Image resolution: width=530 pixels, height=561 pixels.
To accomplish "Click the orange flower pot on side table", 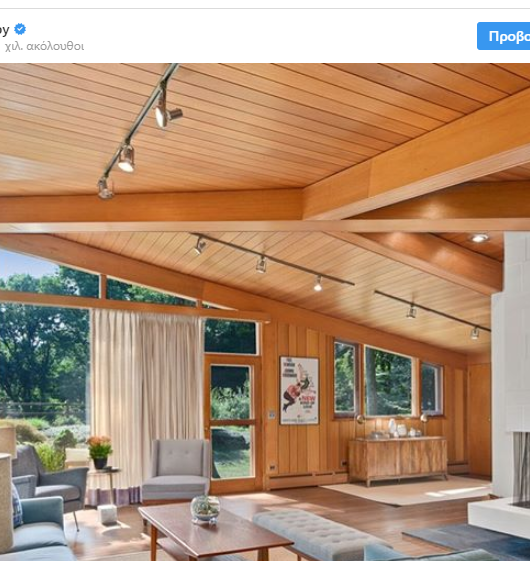I will (100, 452).
